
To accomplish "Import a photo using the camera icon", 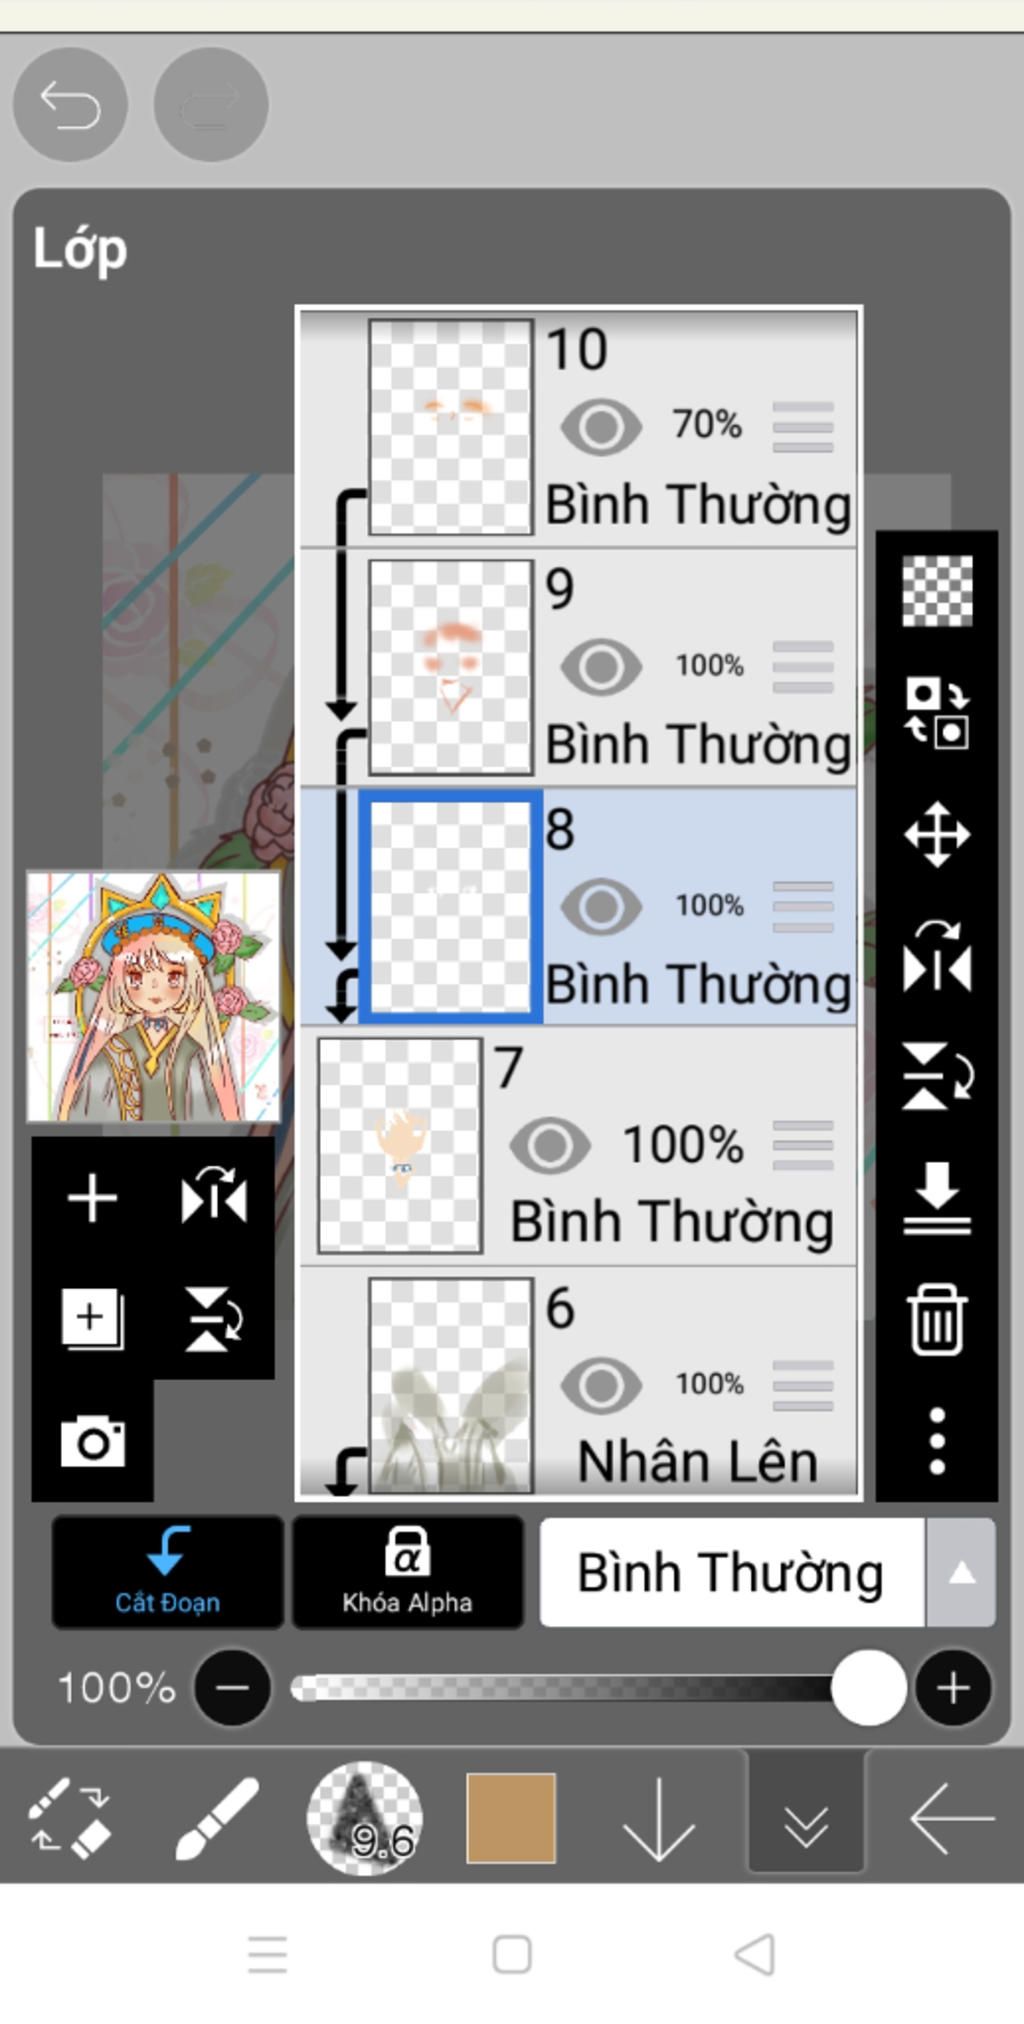I will pyautogui.click(x=92, y=1442).
